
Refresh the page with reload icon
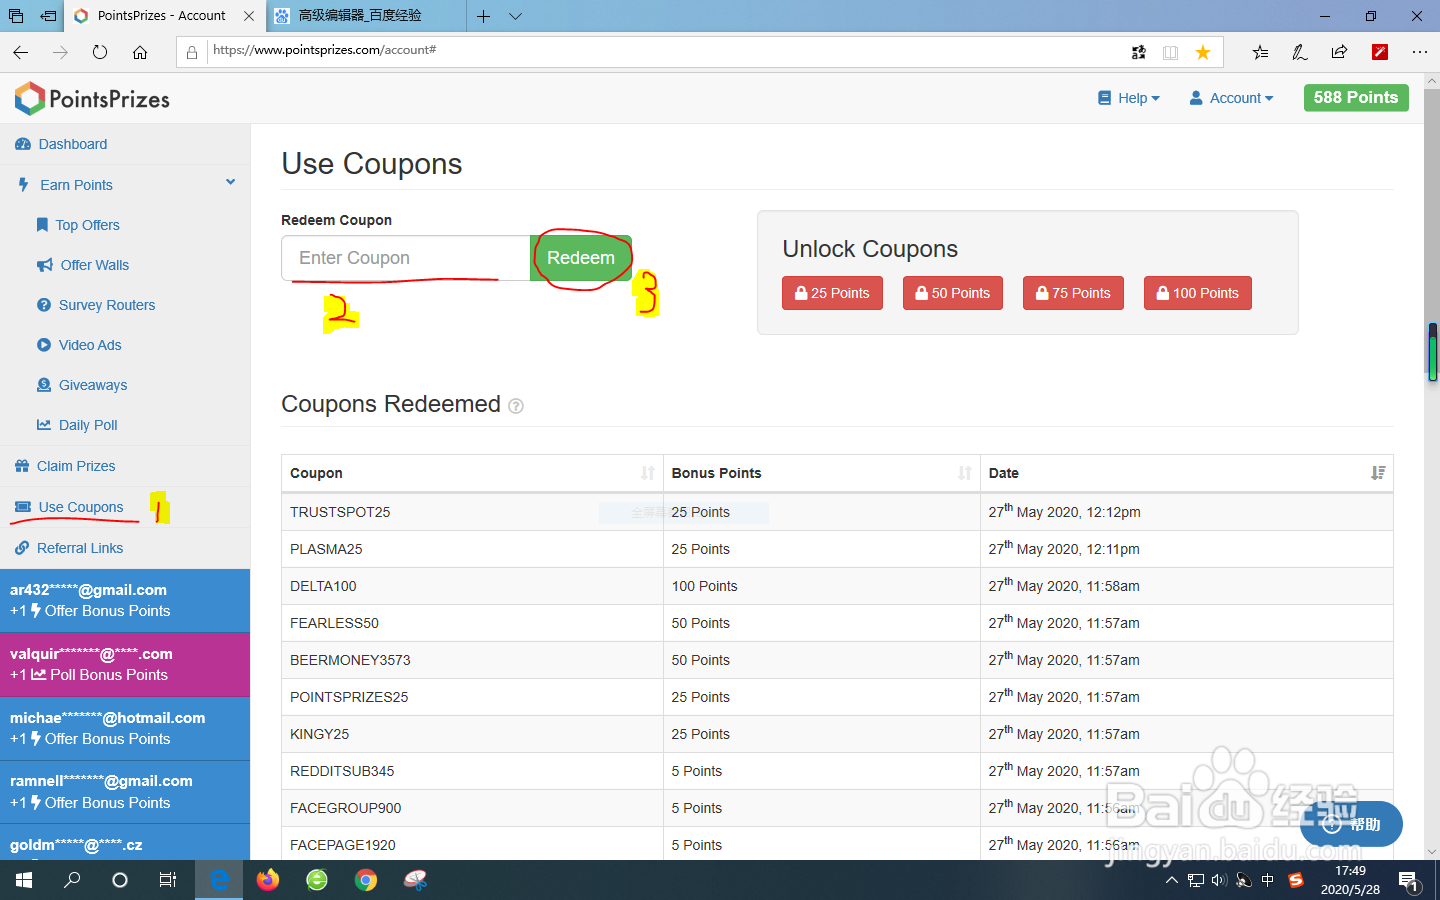(100, 52)
